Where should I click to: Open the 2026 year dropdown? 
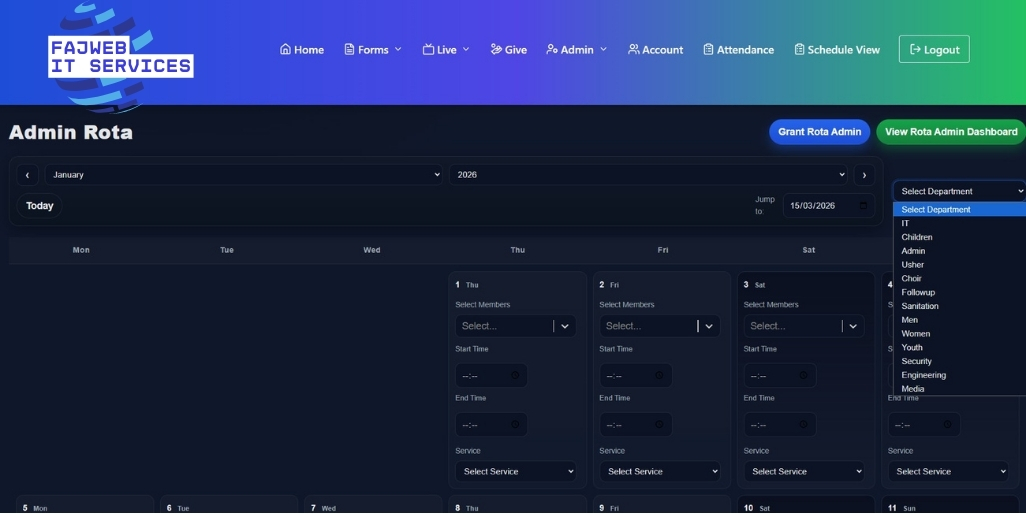click(648, 175)
